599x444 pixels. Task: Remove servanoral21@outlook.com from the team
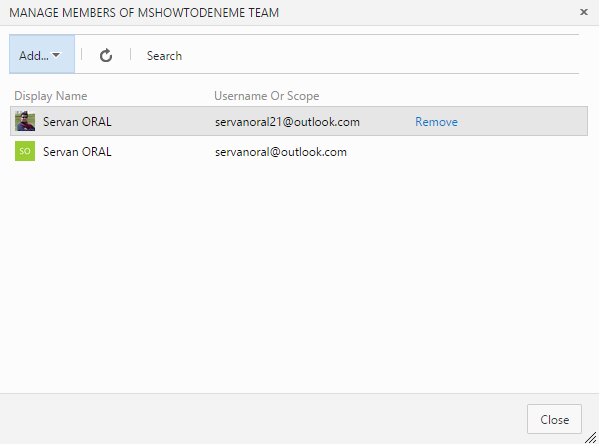pyautogui.click(x=436, y=122)
